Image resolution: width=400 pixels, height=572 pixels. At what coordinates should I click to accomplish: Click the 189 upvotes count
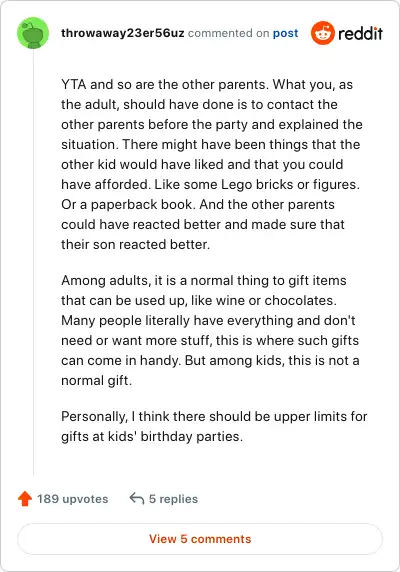73,499
